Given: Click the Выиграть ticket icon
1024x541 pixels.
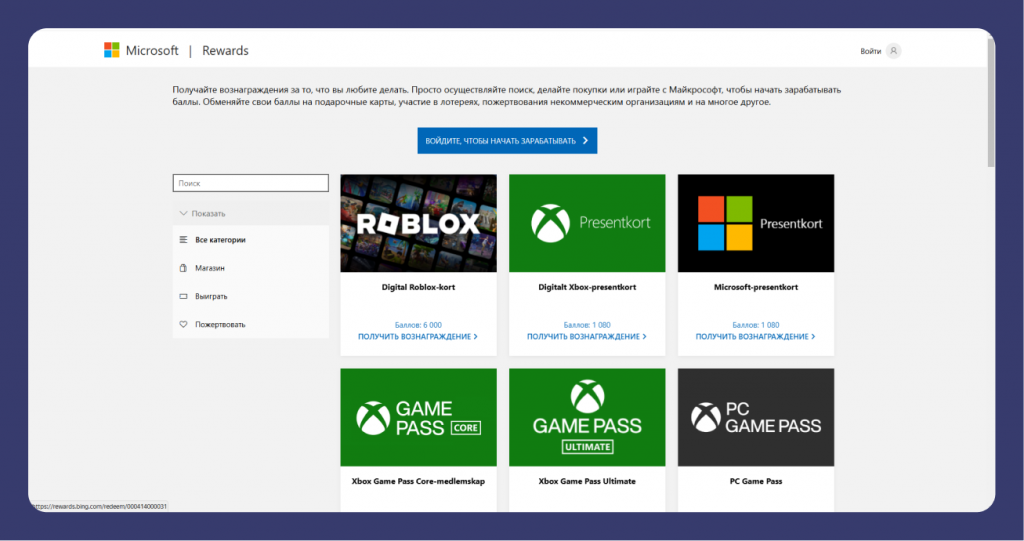Looking at the screenshot, I should tap(183, 296).
